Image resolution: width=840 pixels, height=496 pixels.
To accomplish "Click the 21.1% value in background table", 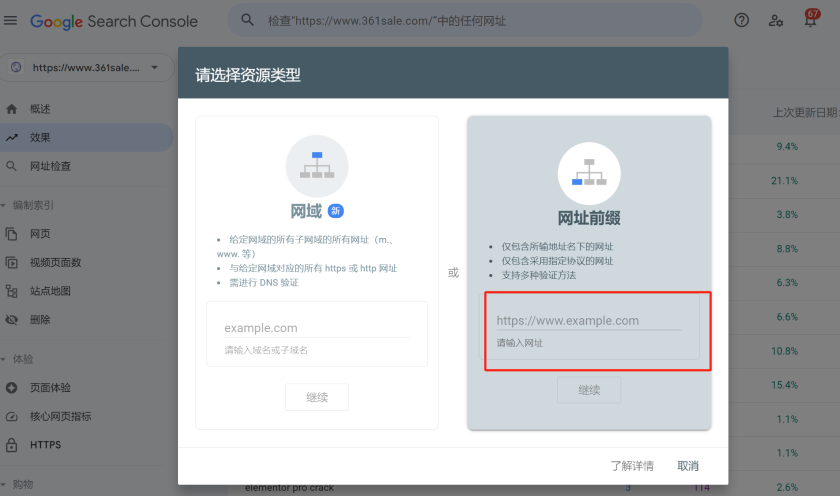I will 784,181.
